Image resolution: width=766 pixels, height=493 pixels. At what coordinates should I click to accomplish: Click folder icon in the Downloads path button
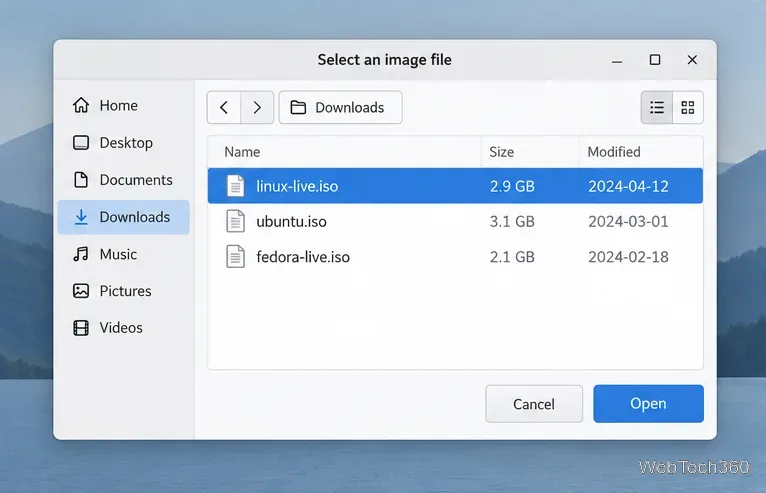click(x=298, y=107)
